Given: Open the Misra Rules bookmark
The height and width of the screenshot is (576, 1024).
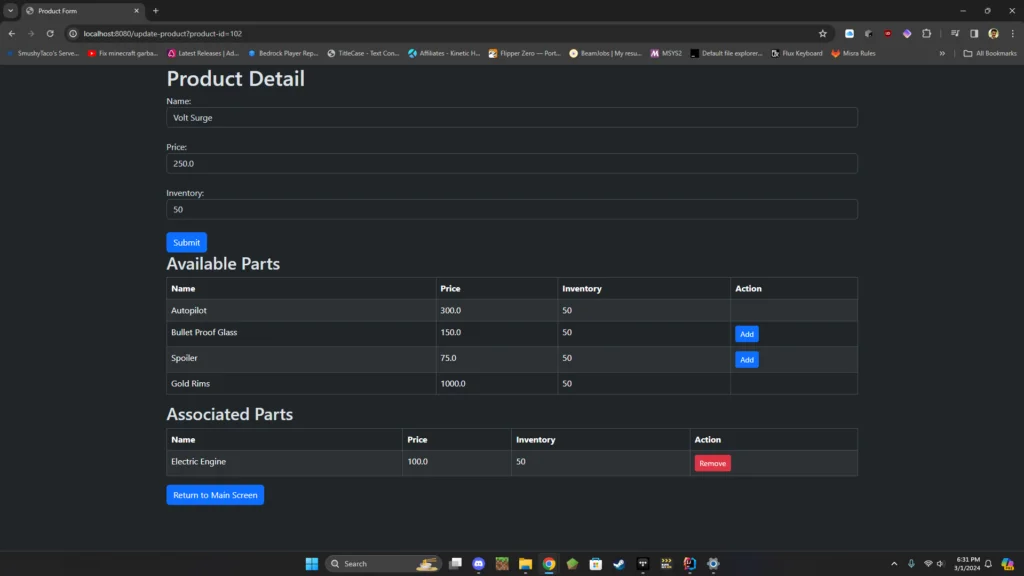Looking at the screenshot, I should click(x=854, y=54).
